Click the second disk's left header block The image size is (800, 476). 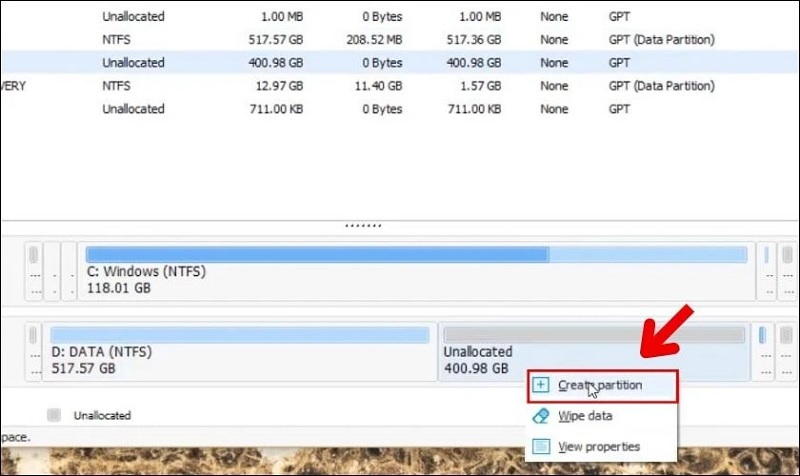tap(33, 350)
